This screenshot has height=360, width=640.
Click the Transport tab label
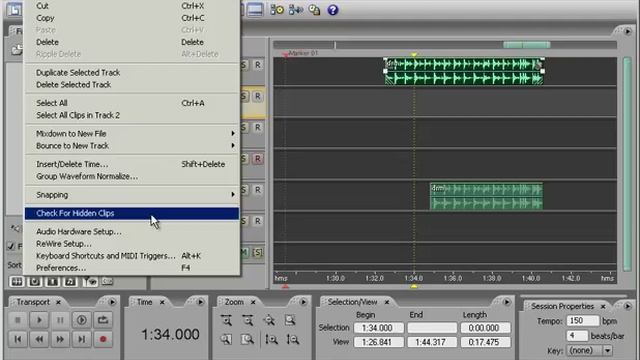[x=33, y=302]
